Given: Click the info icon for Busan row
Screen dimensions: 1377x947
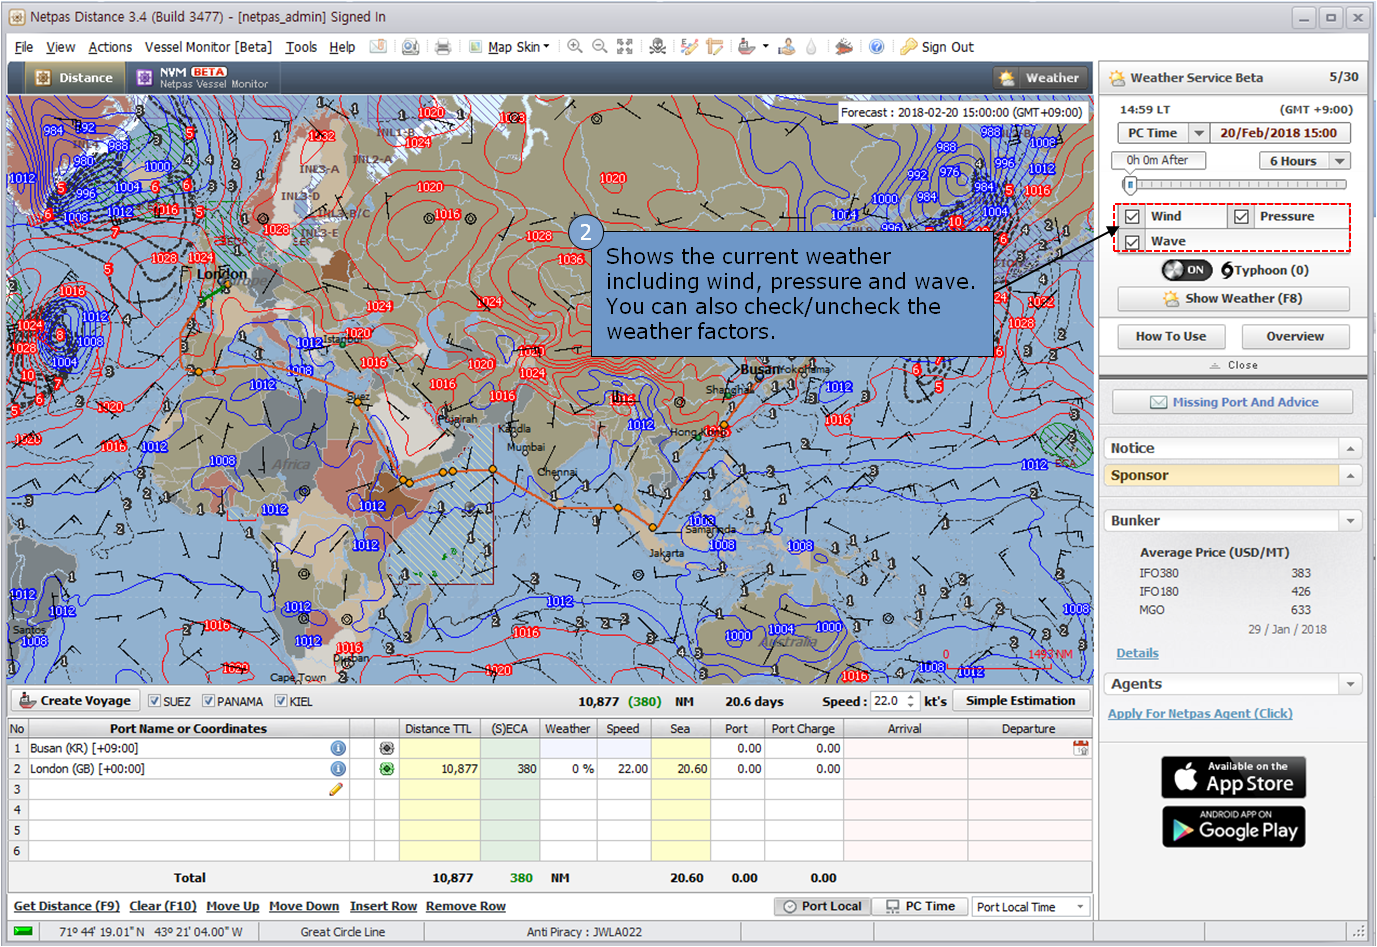Looking at the screenshot, I should pyautogui.click(x=338, y=748).
